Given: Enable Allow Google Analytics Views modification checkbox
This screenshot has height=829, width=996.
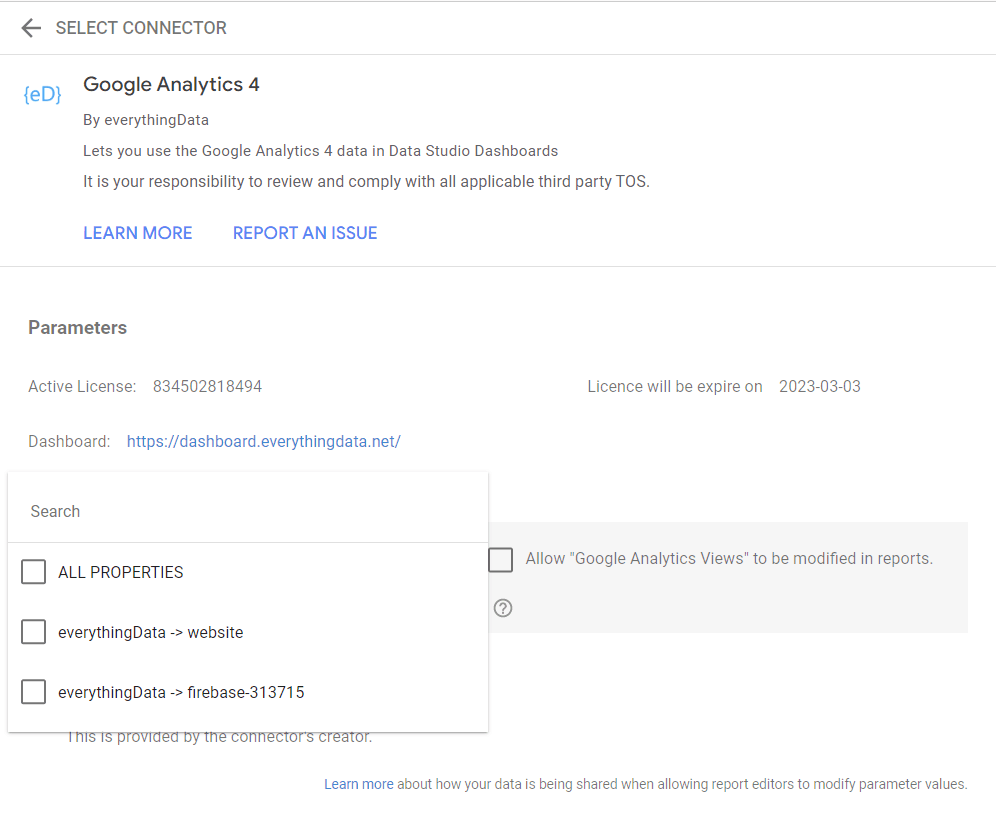Looking at the screenshot, I should pos(501,559).
